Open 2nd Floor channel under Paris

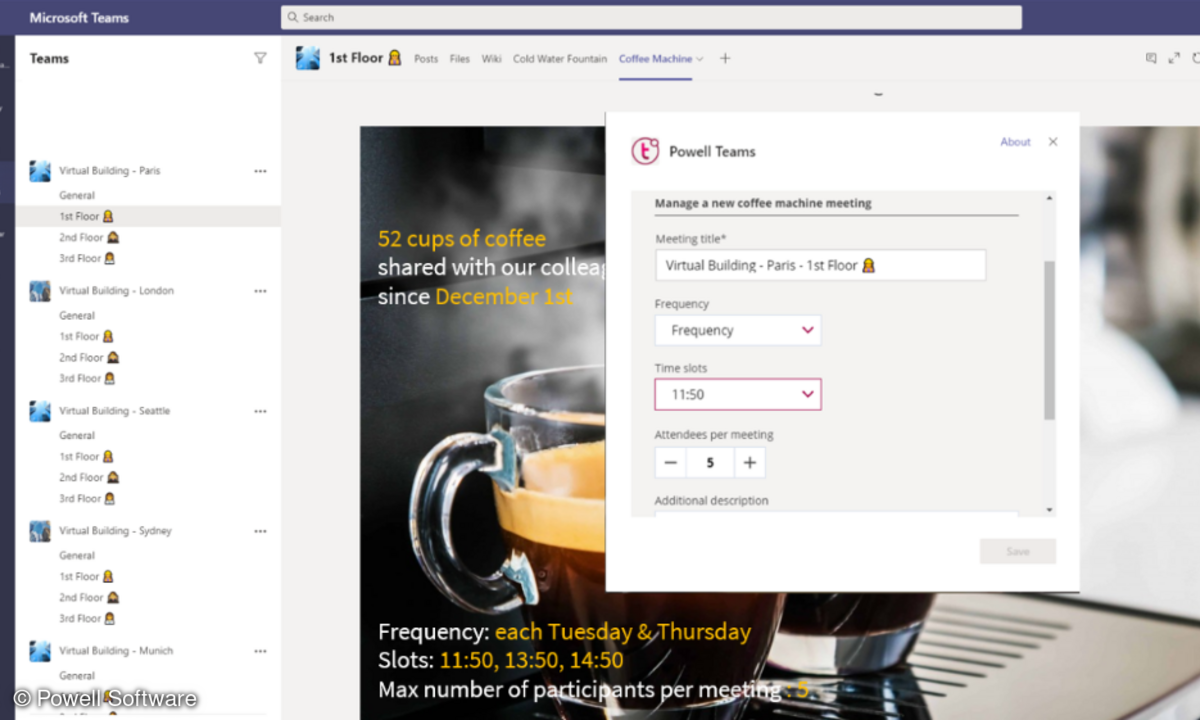[89, 237]
